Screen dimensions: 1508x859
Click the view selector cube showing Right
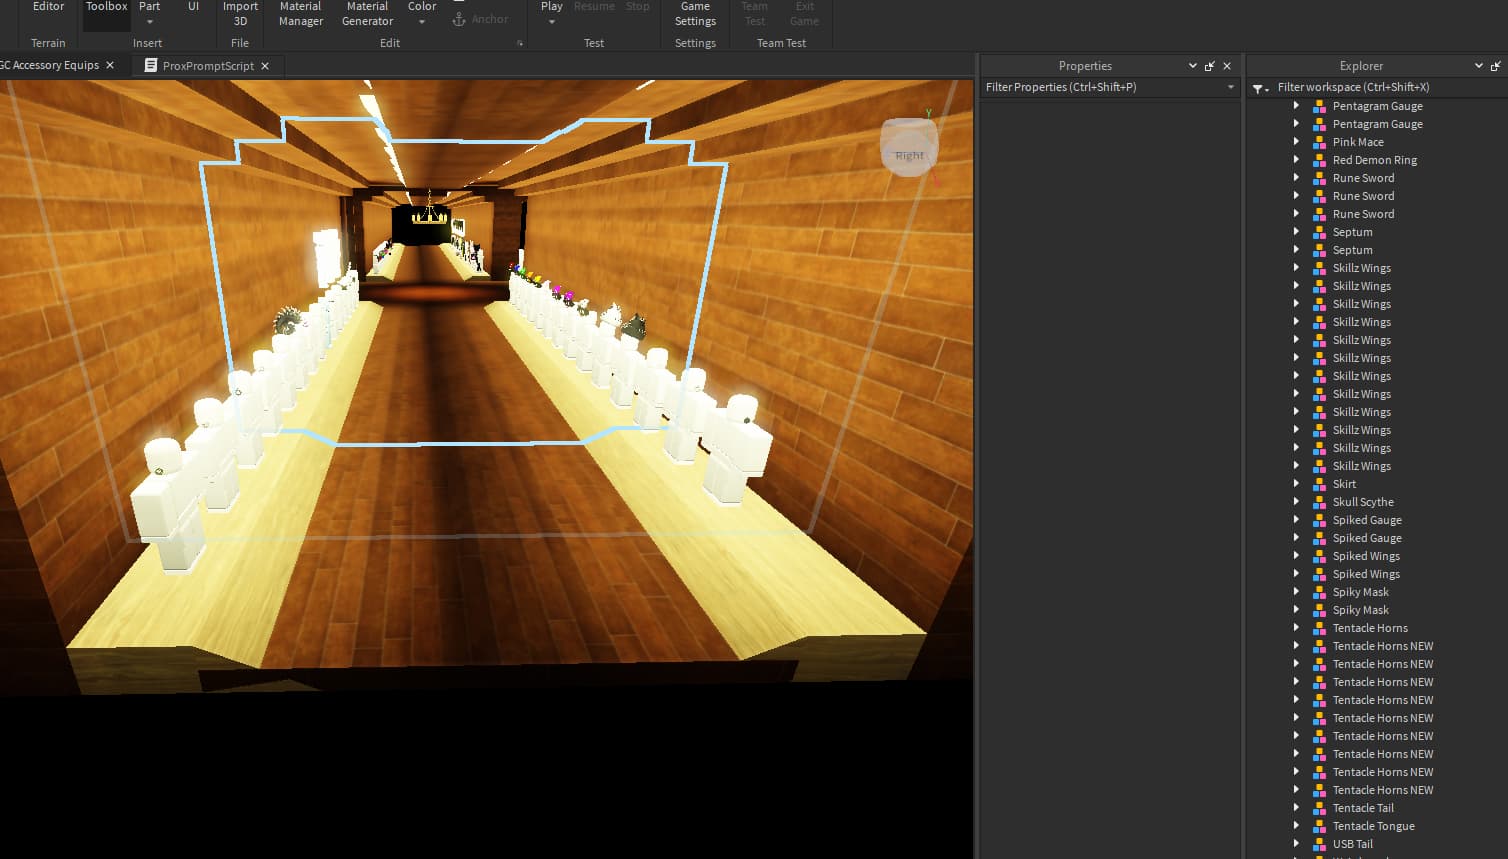pos(909,150)
